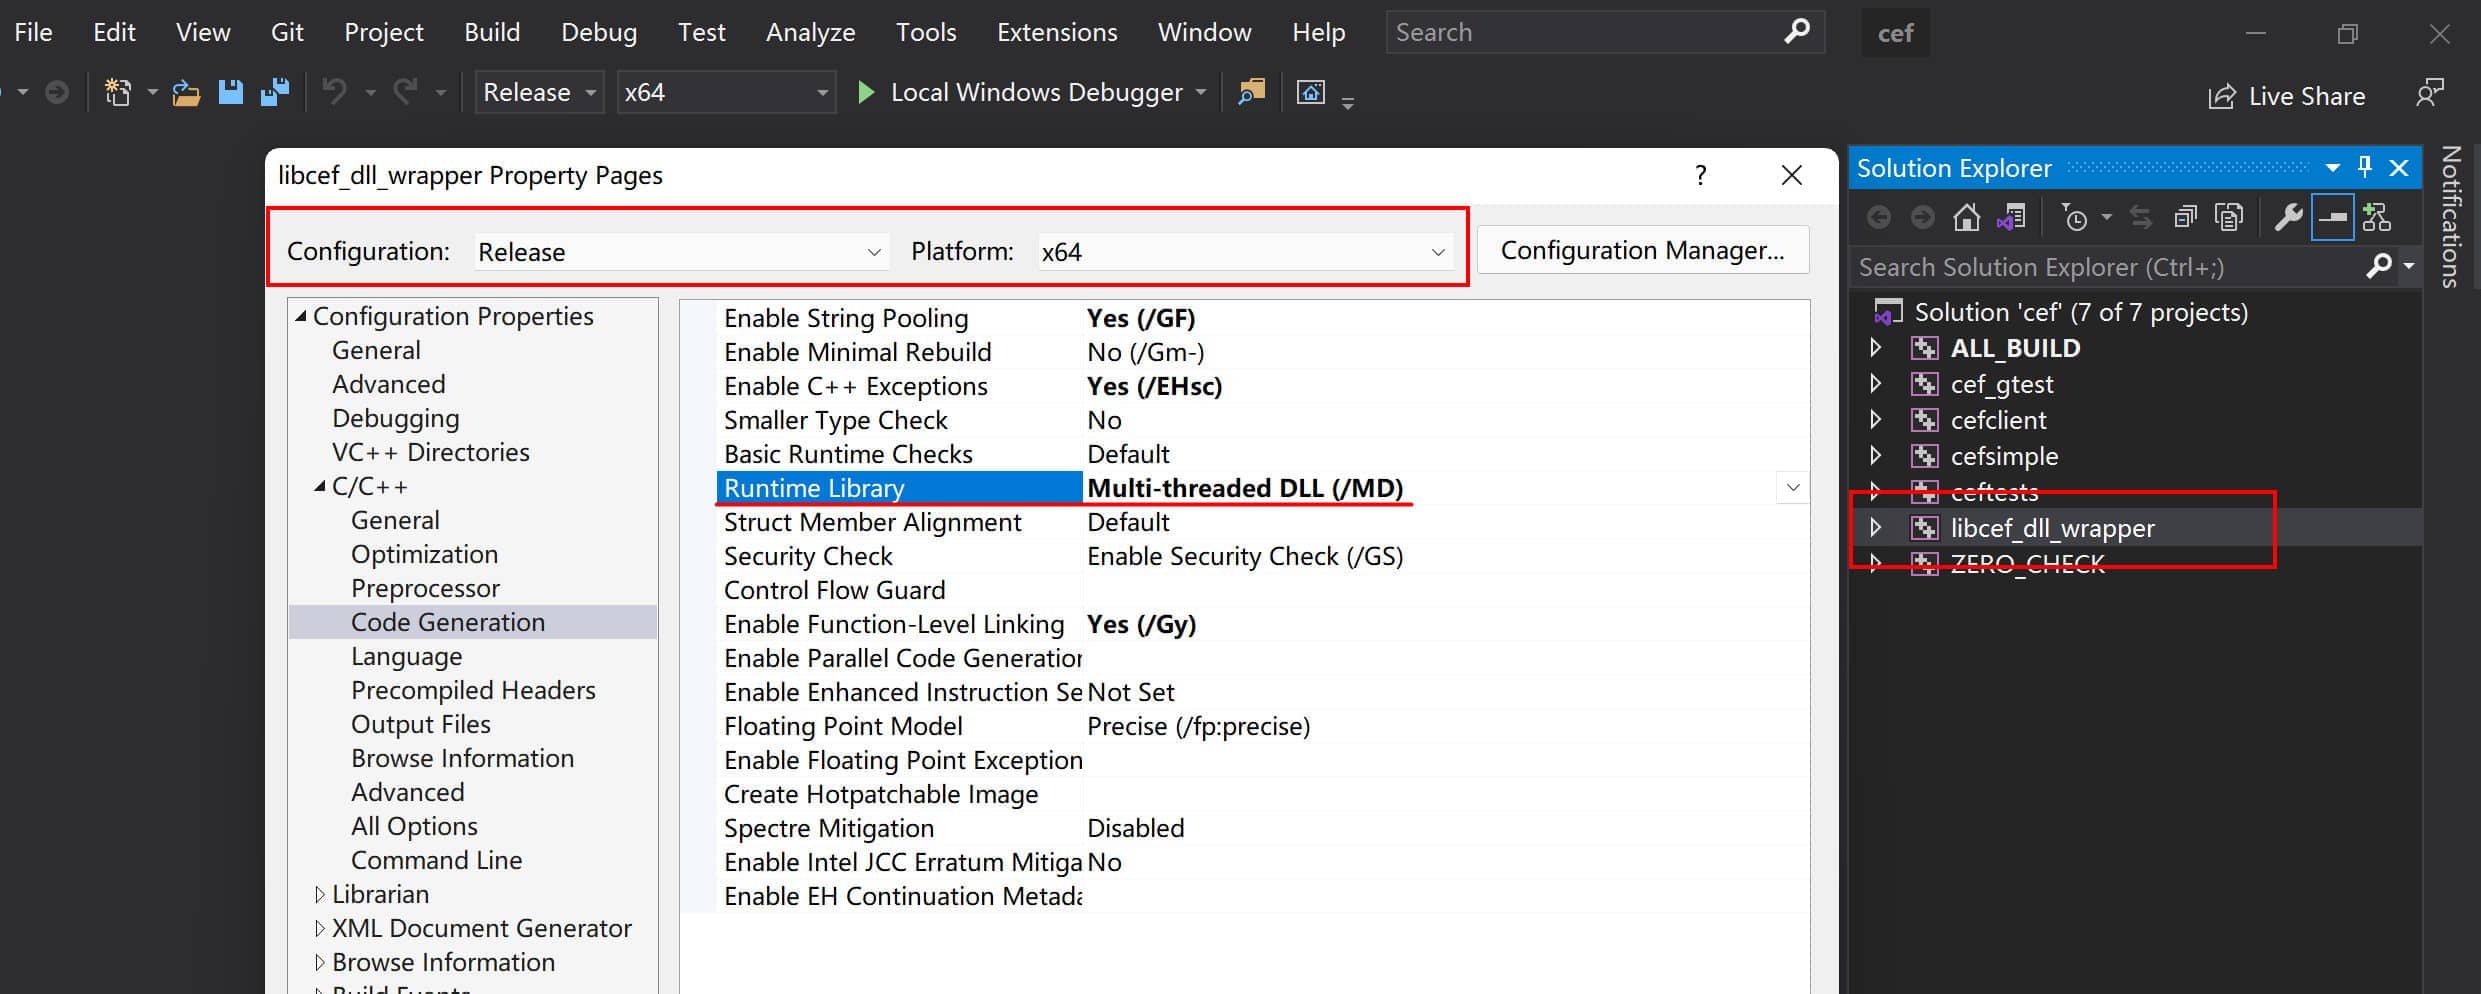Click the Live Share button

click(2287, 96)
